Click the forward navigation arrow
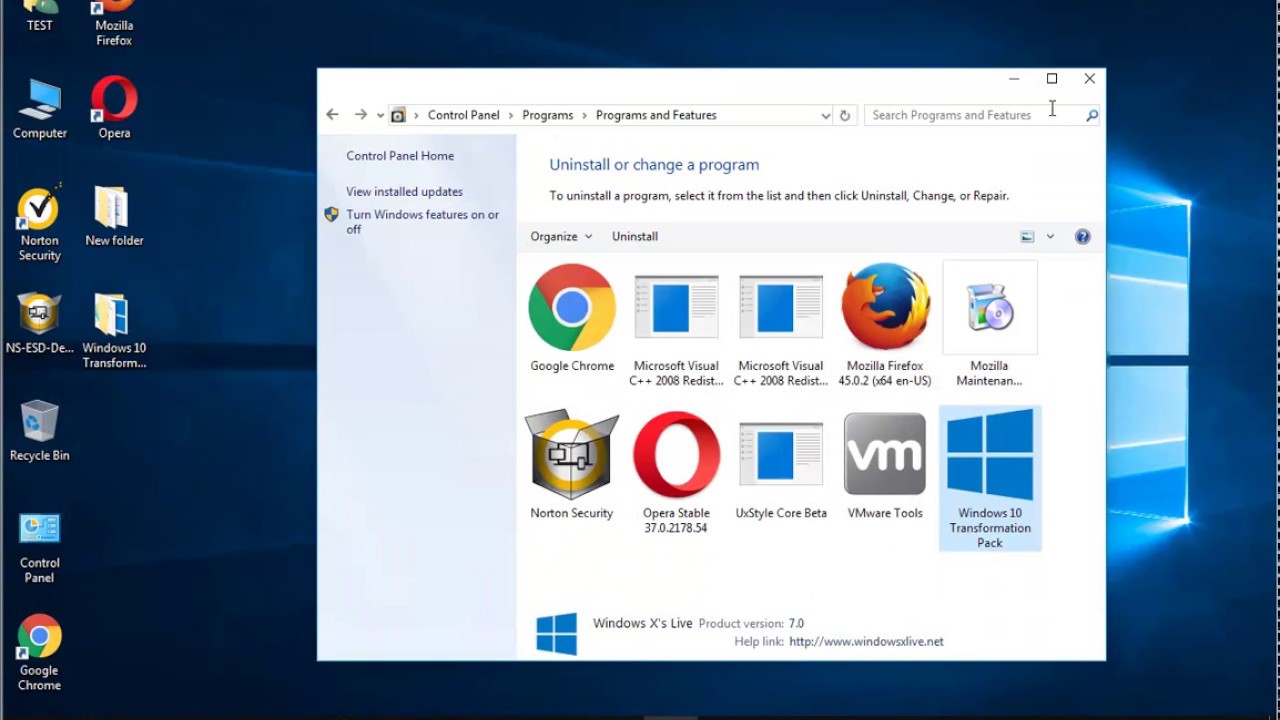 361,115
